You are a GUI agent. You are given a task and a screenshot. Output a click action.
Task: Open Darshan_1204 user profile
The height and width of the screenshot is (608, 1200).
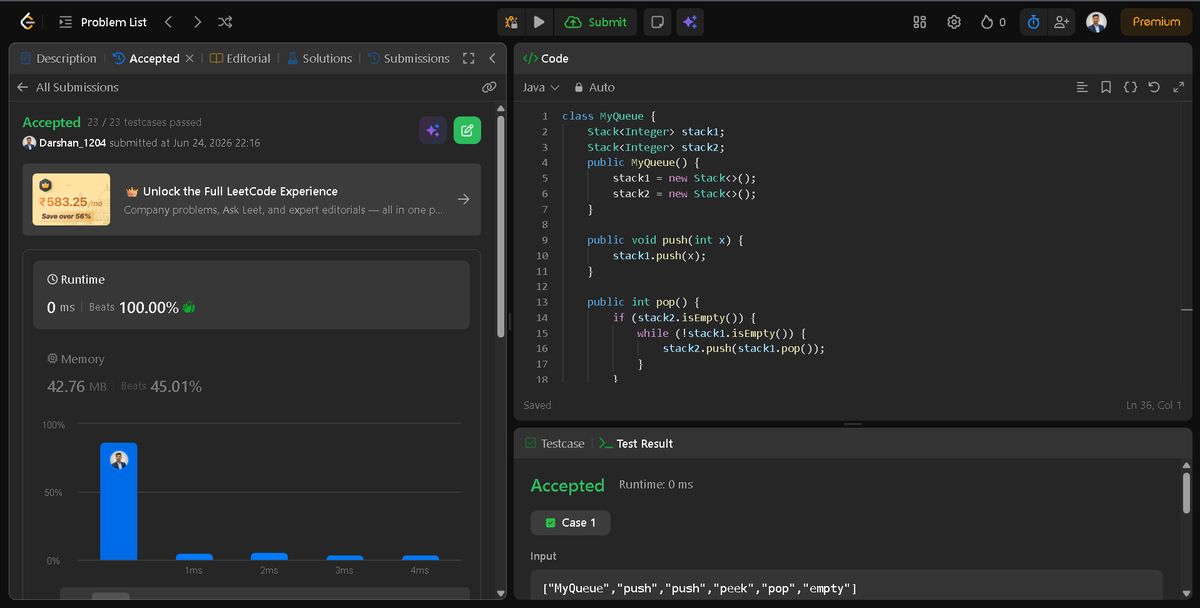coord(72,143)
